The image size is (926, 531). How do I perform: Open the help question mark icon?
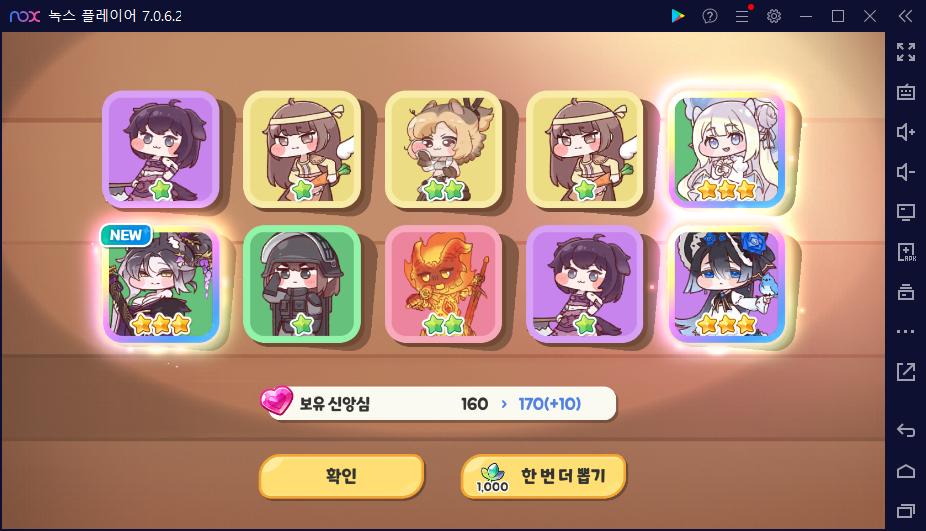pyautogui.click(x=710, y=16)
